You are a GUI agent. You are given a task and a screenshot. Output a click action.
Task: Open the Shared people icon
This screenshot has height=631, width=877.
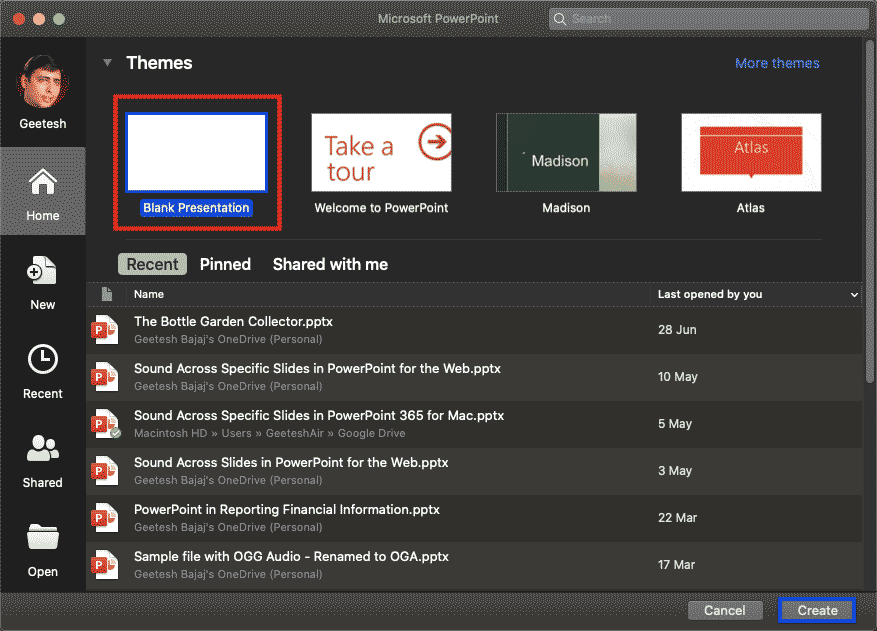pos(42,450)
